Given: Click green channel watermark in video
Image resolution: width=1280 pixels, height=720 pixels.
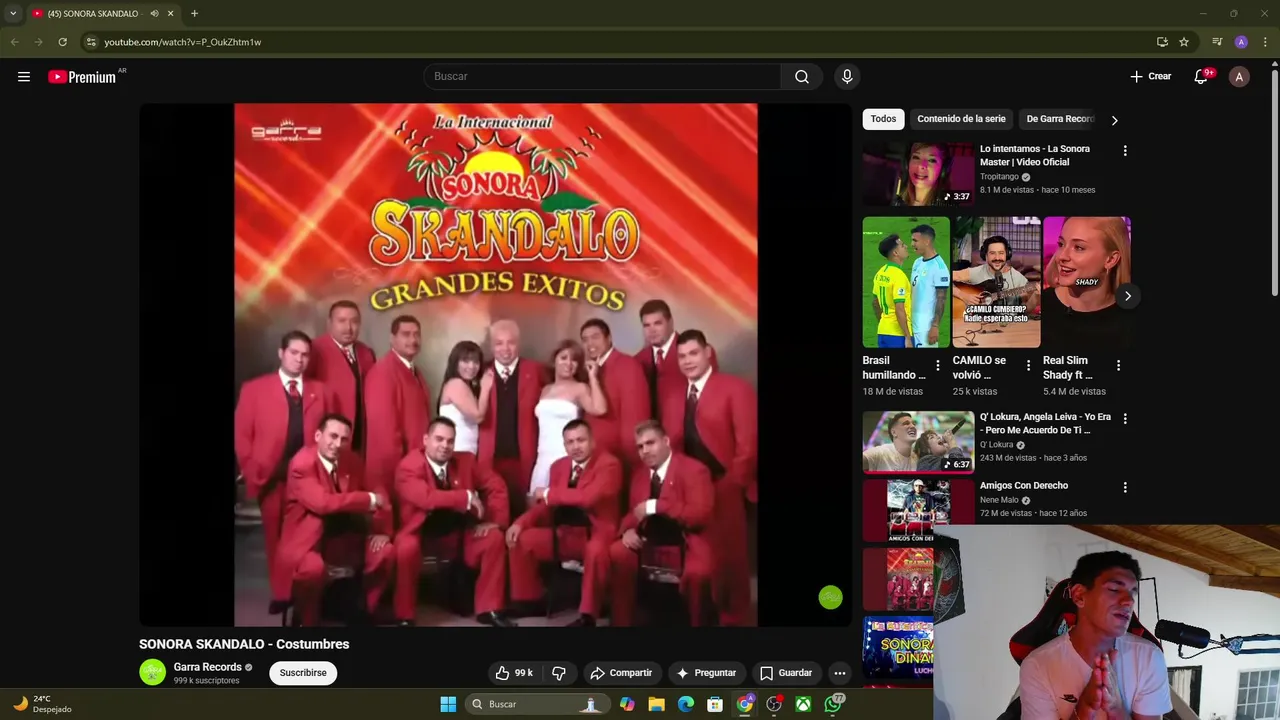Looking at the screenshot, I should coord(830,598).
